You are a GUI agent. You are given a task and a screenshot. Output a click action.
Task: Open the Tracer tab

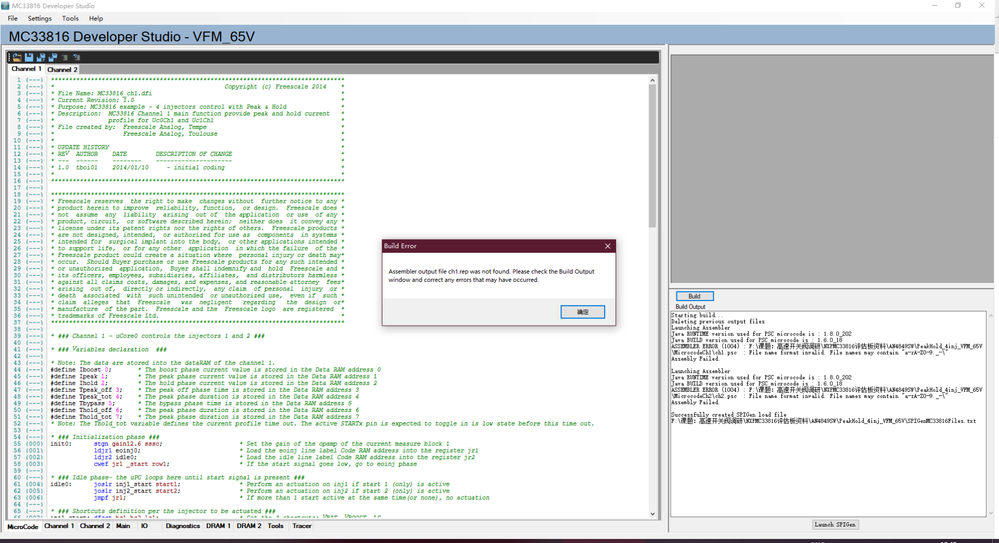[301, 526]
